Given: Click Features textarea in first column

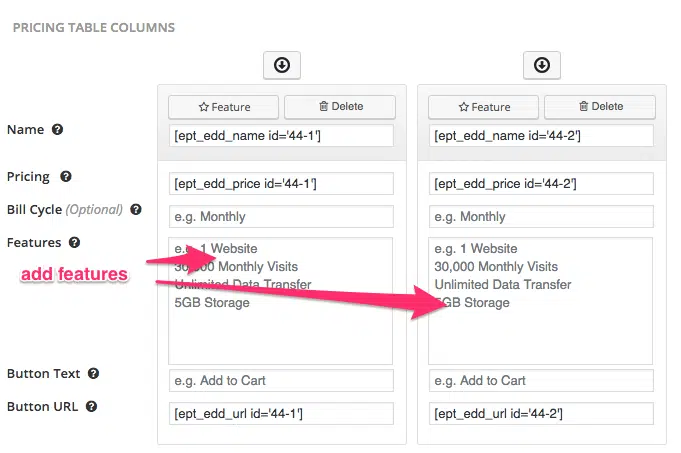Looking at the screenshot, I should [x=281, y=301].
